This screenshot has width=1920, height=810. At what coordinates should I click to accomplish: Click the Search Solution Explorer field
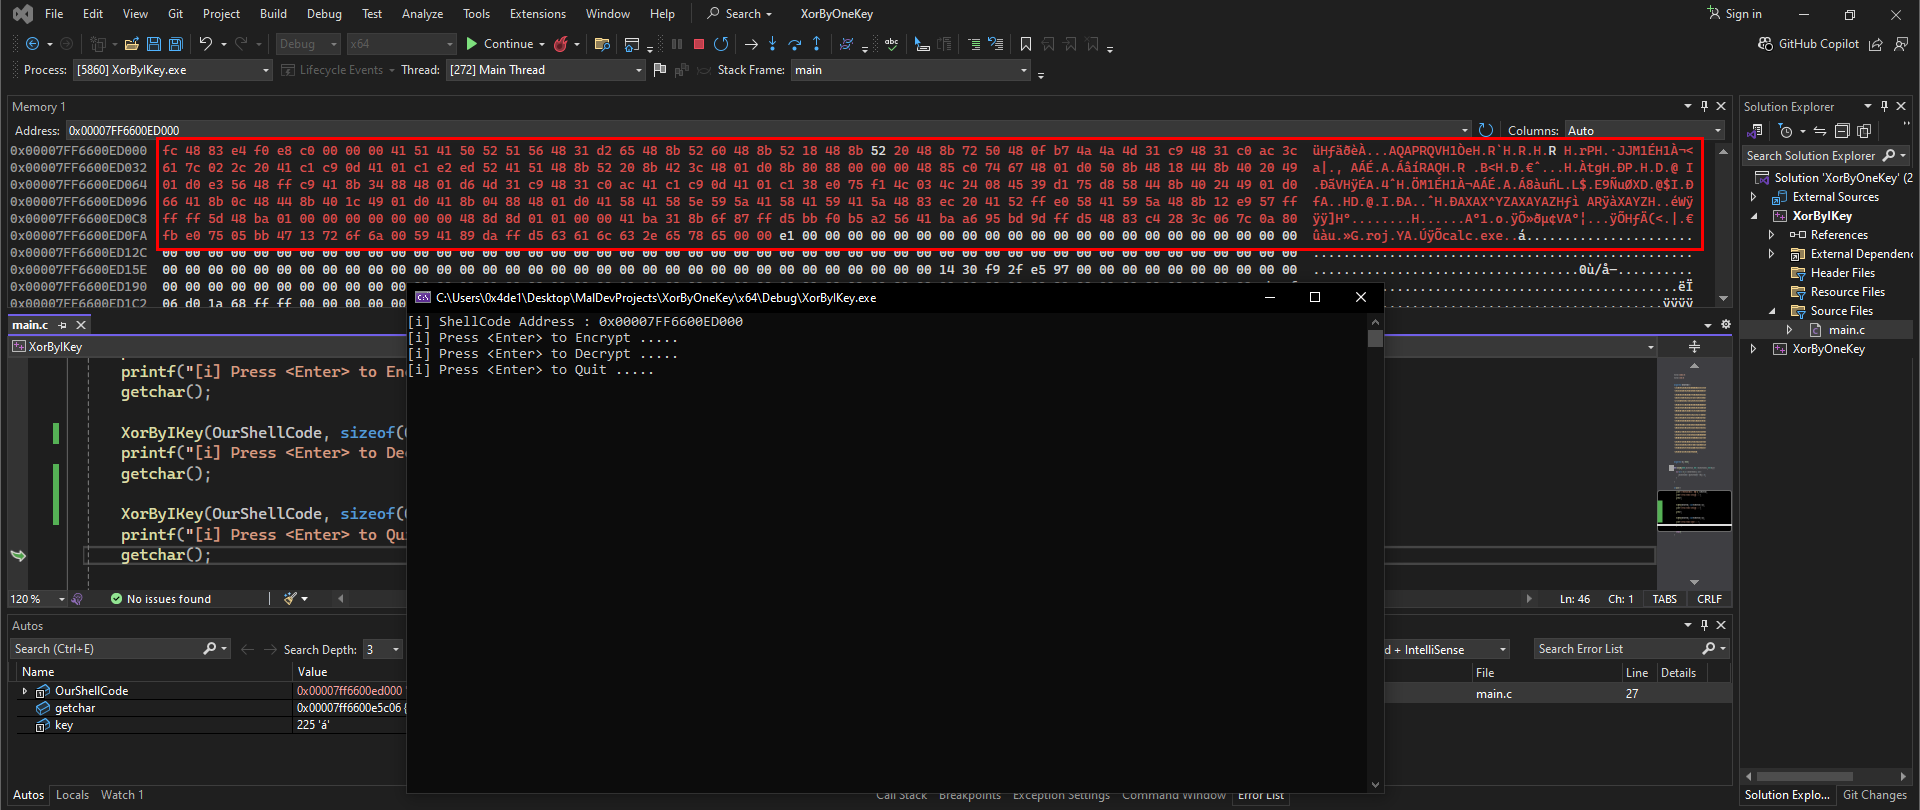point(1826,155)
